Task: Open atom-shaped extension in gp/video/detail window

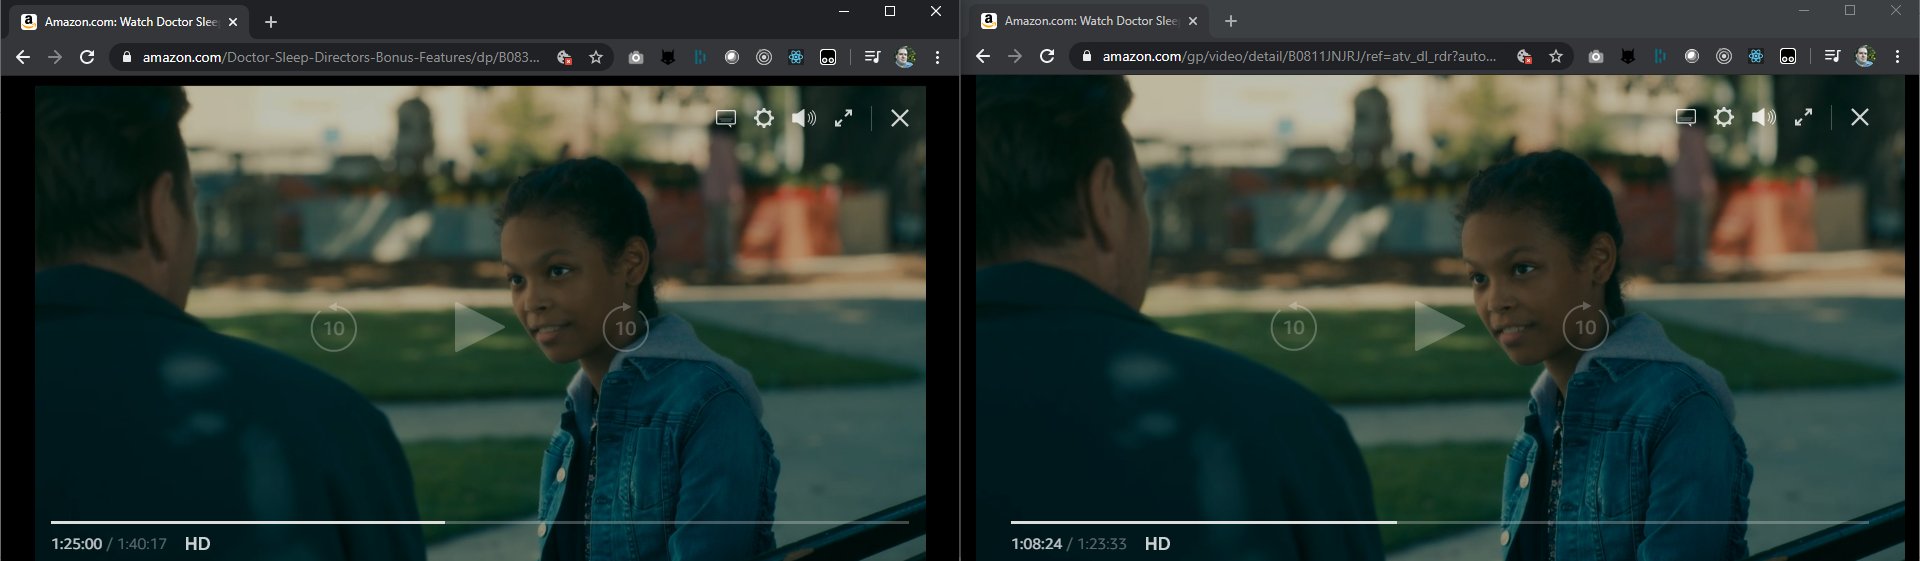Action: pos(1756,56)
